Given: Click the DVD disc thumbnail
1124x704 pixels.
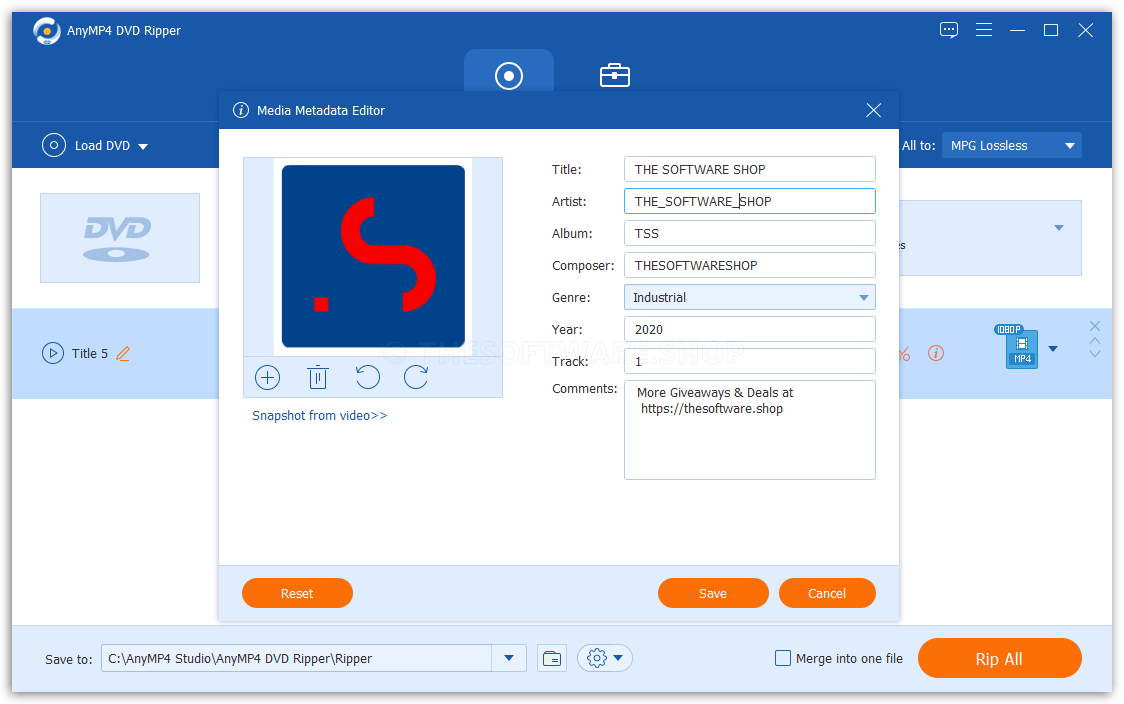Looking at the screenshot, I should [120, 238].
